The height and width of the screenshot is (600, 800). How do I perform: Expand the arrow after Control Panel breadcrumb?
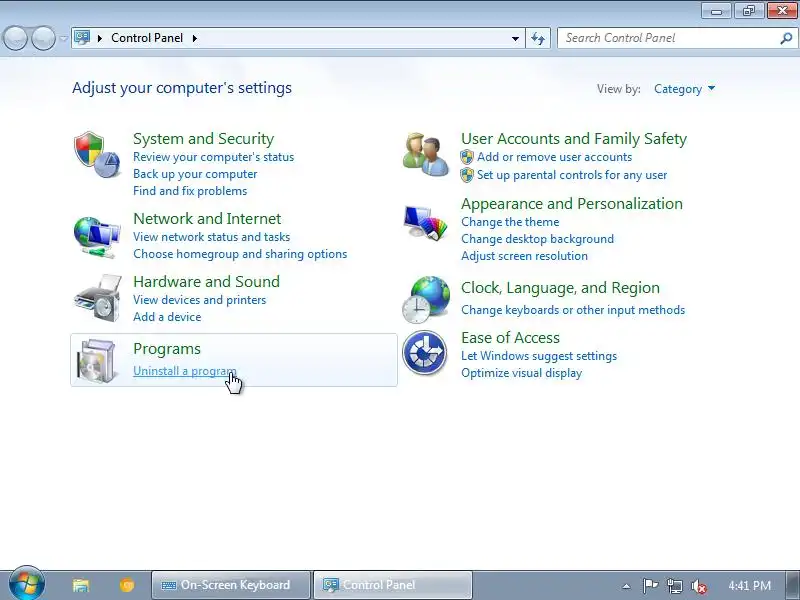195,38
